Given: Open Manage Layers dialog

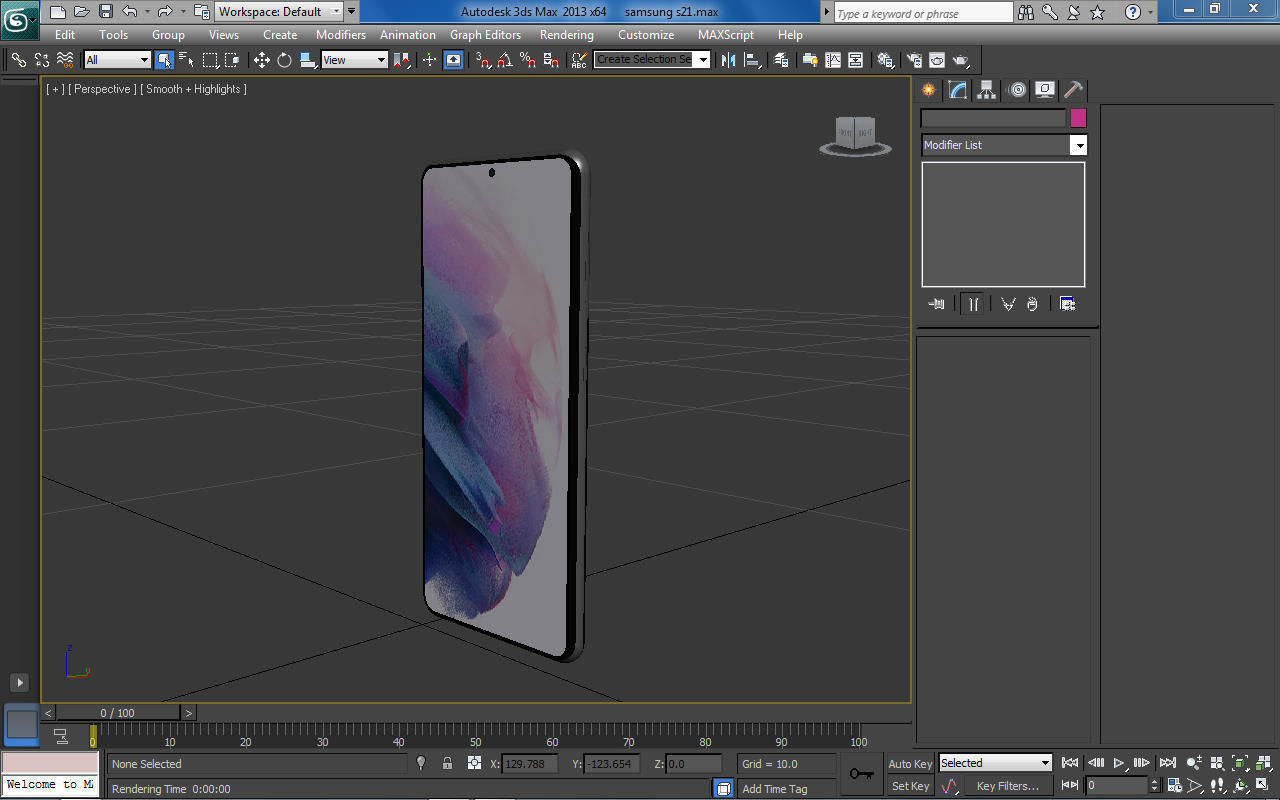Looking at the screenshot, I should [x=782, y=60].
